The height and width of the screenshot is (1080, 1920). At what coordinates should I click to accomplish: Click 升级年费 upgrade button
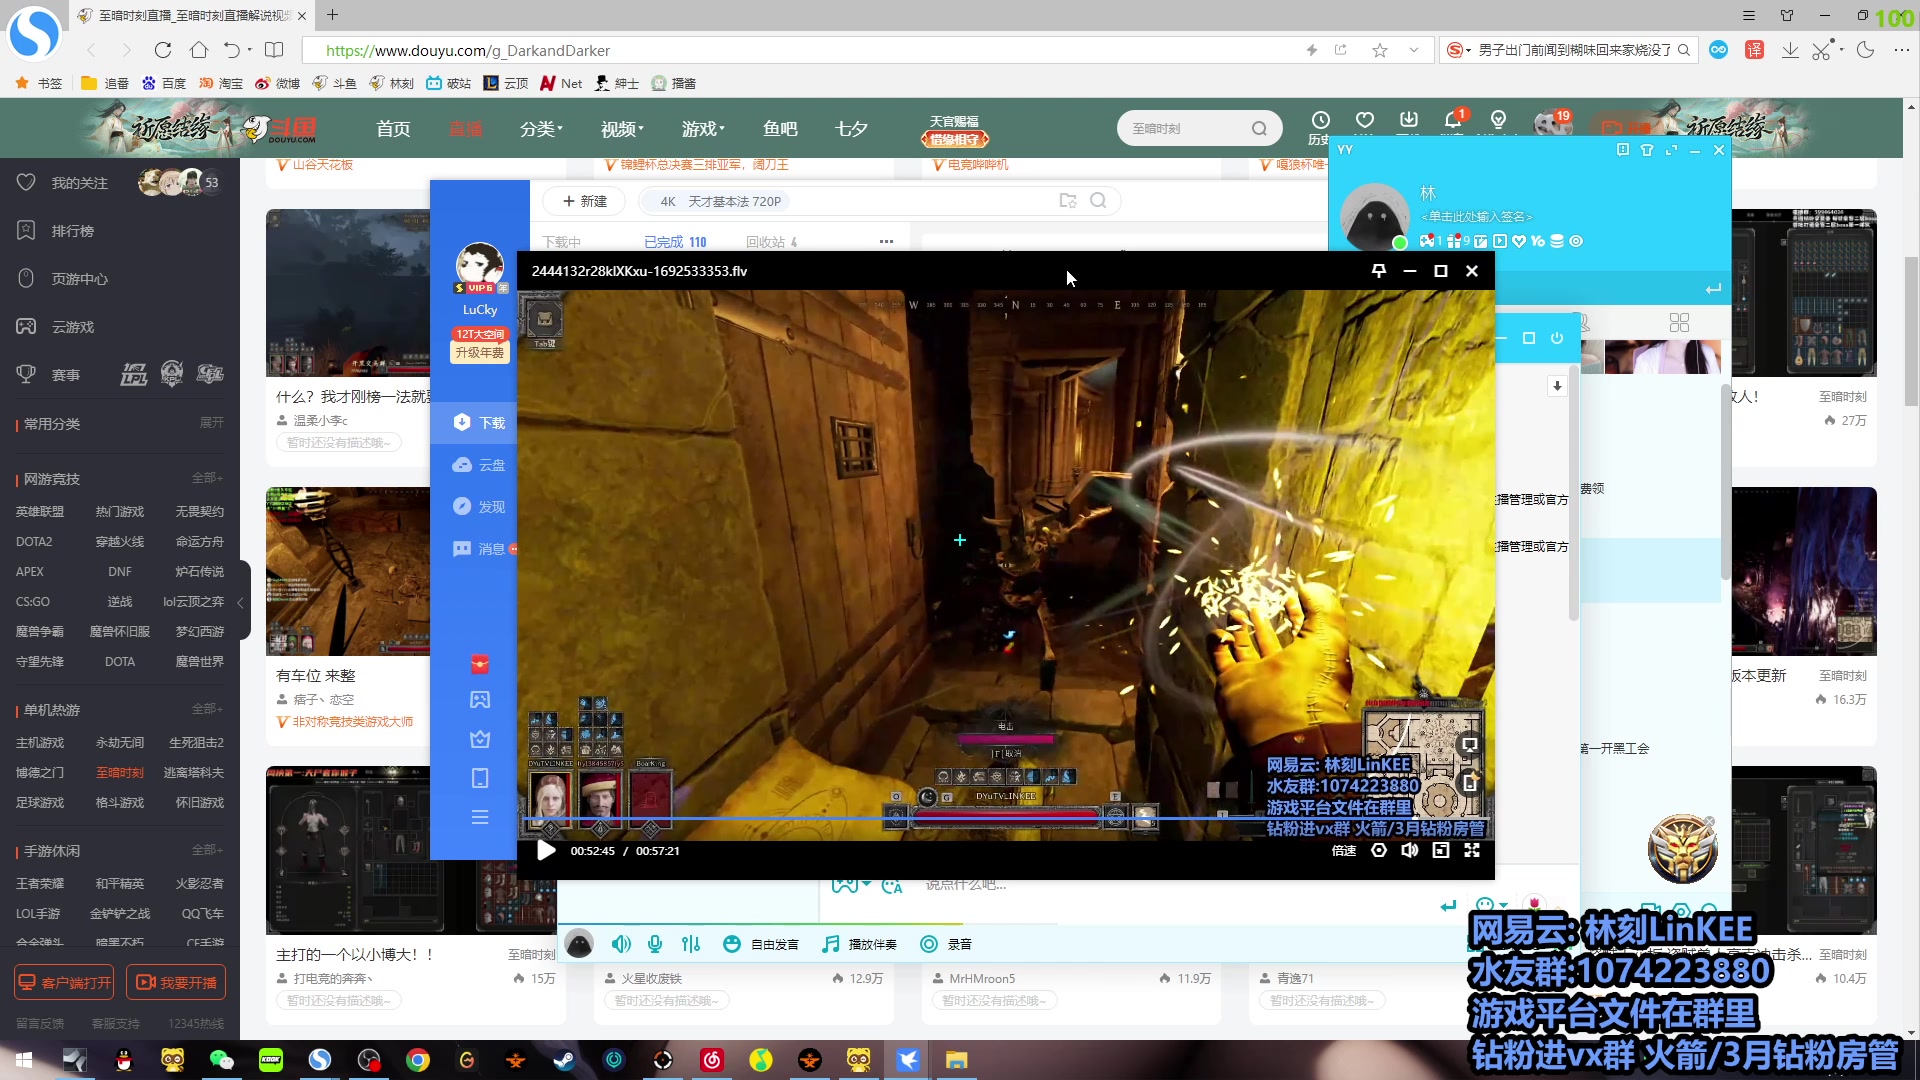click(480, 353)
